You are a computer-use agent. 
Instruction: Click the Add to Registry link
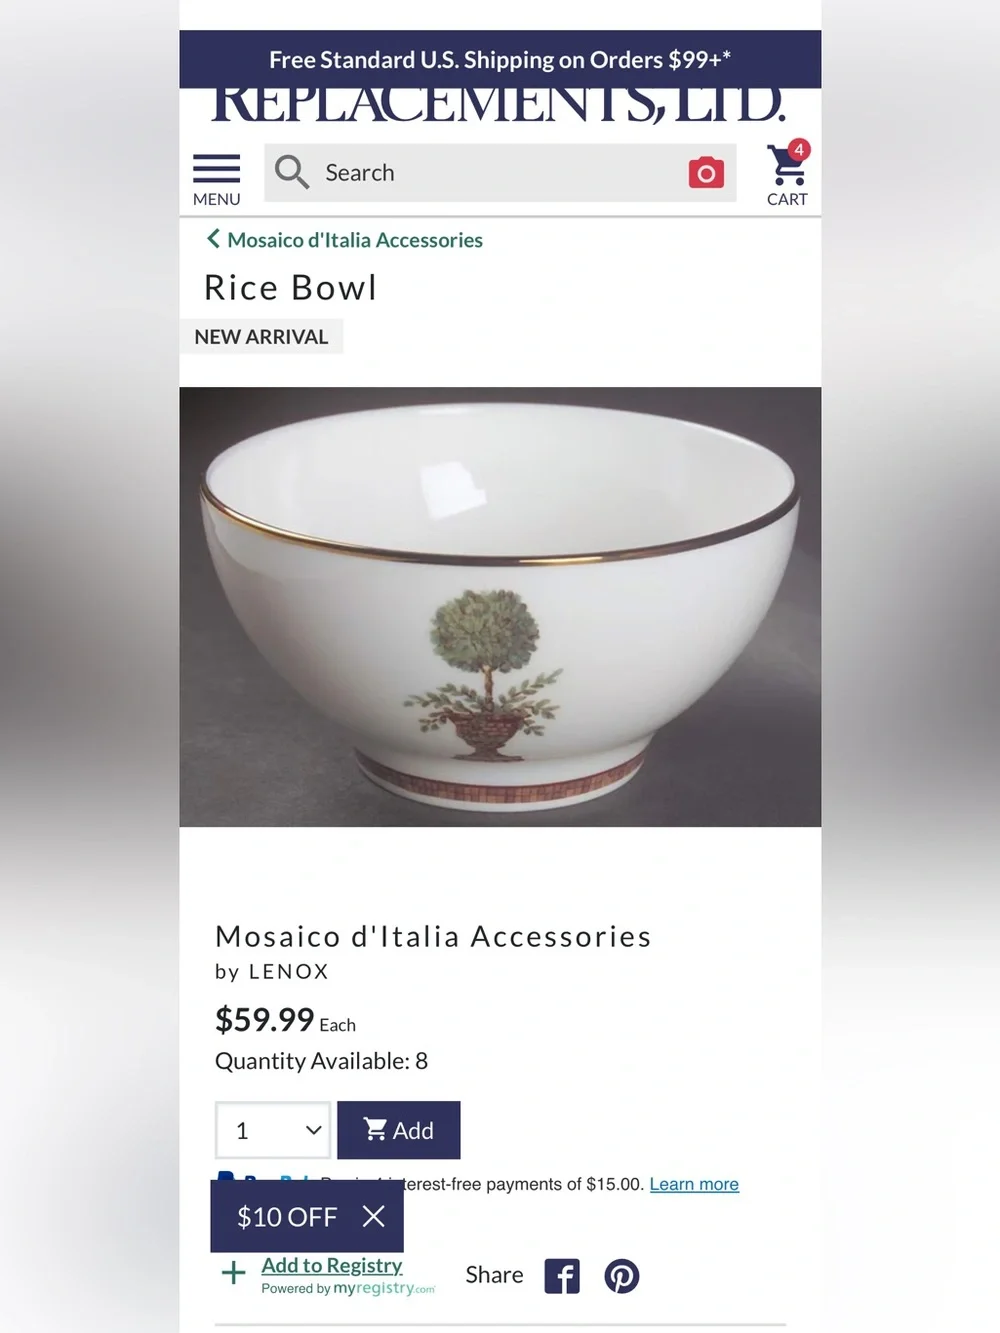(x=332, y=1265)
